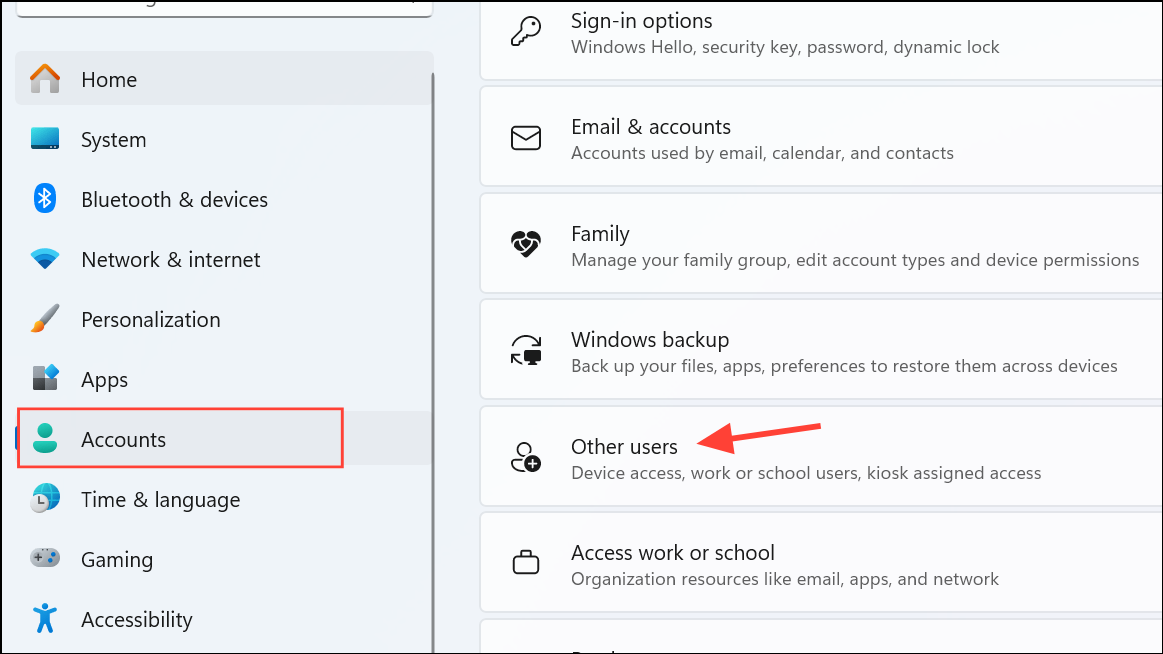Click the Accessibility figure icon
The width and height of the screenshot is (1163, 654).
point(45,618)
